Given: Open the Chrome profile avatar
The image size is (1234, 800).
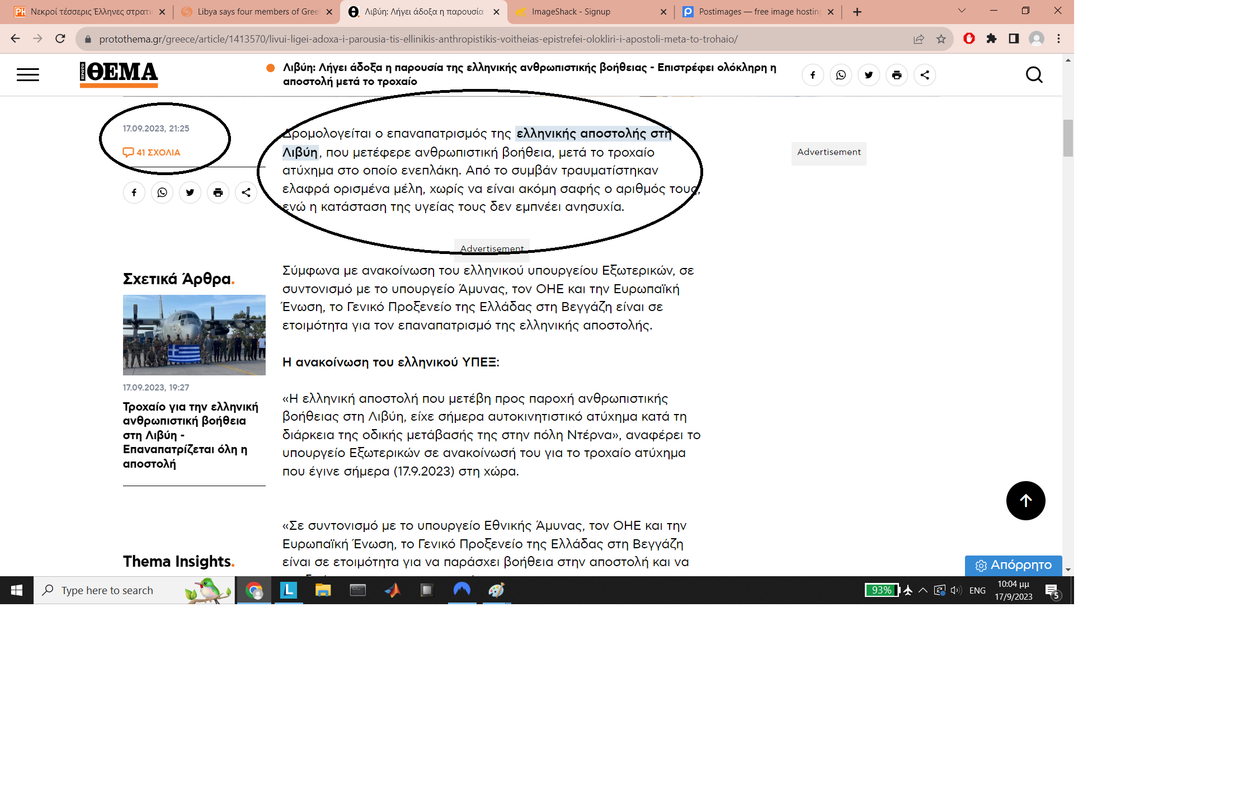Looking at the screenshot, I should point(1037,39).
